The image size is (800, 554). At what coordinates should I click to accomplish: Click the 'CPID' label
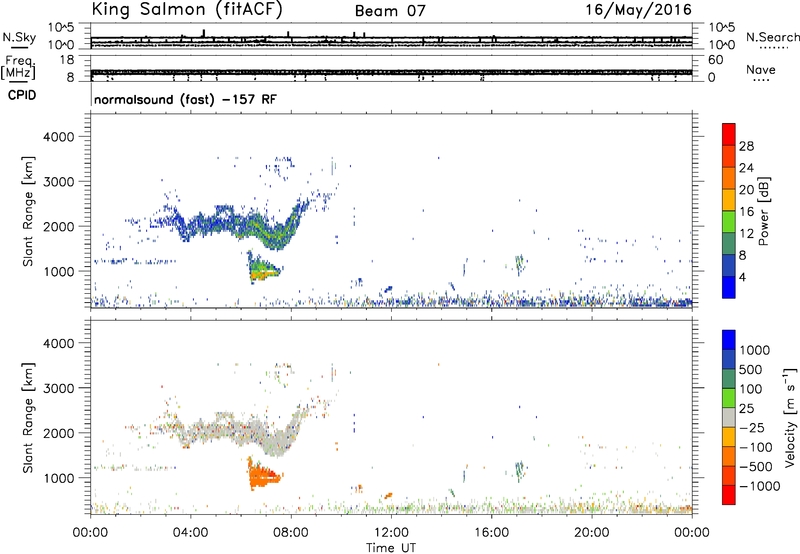tap(22, 95)
